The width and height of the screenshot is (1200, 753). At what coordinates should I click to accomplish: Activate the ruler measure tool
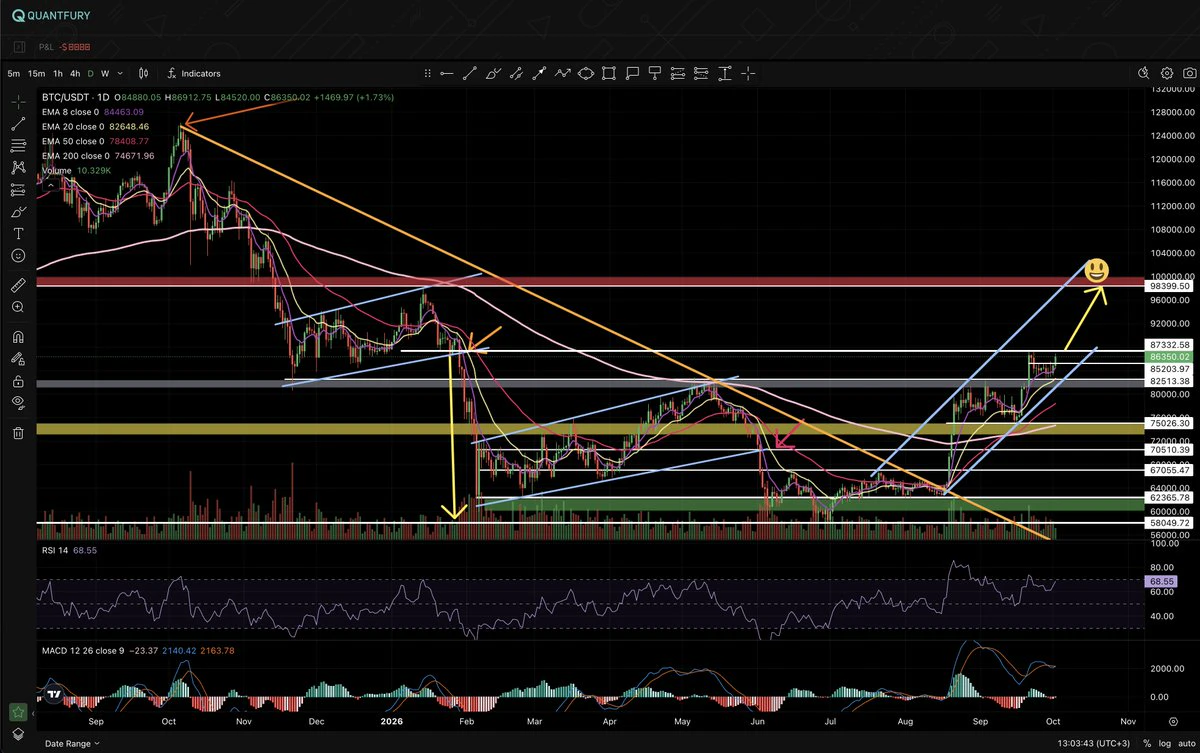coord(18,285)
